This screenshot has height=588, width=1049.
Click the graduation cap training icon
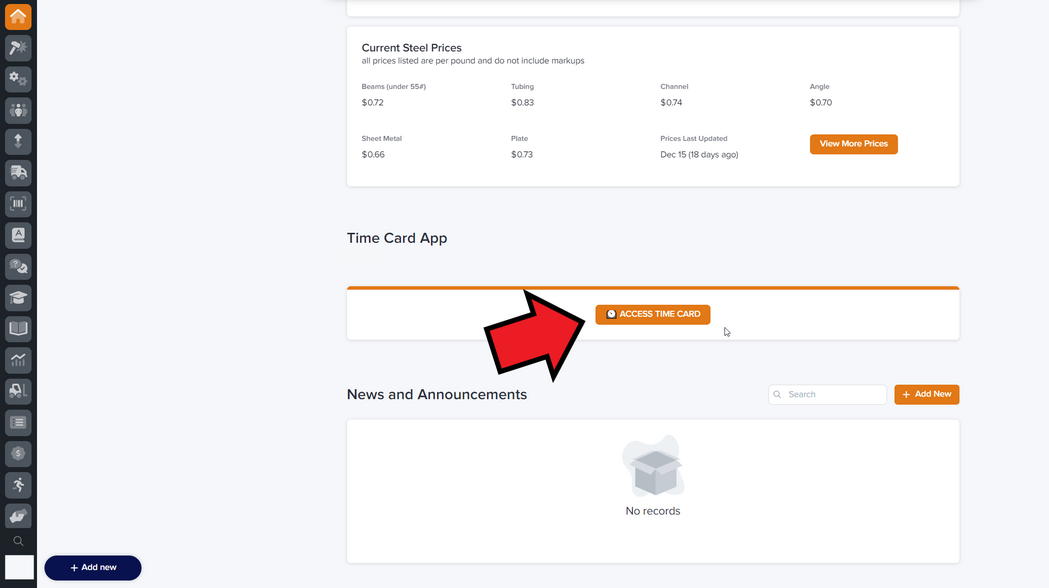click(18, 298)
